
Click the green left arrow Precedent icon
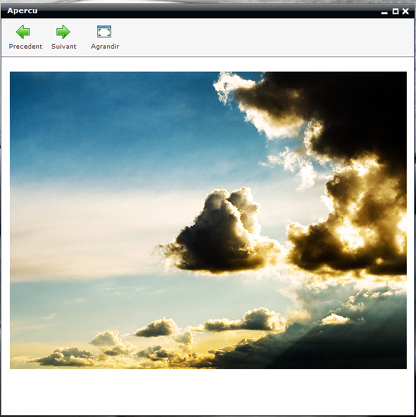tap(23, 32)
